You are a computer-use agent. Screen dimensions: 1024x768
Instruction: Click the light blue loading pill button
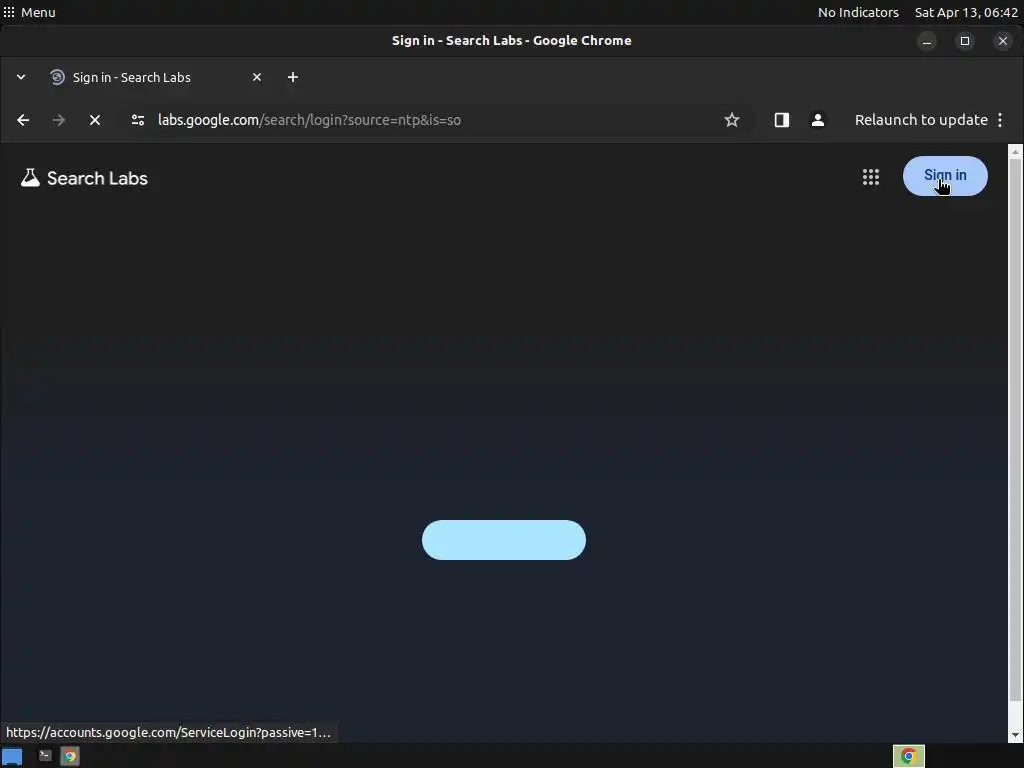(x=504, y=540)
